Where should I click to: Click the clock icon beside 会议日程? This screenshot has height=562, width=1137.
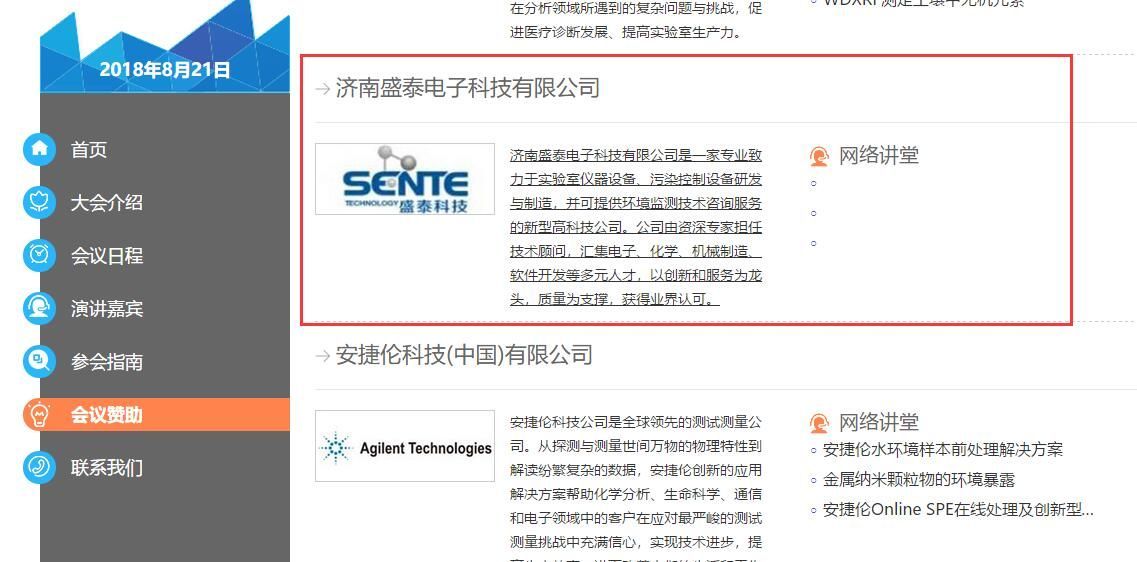39,255
